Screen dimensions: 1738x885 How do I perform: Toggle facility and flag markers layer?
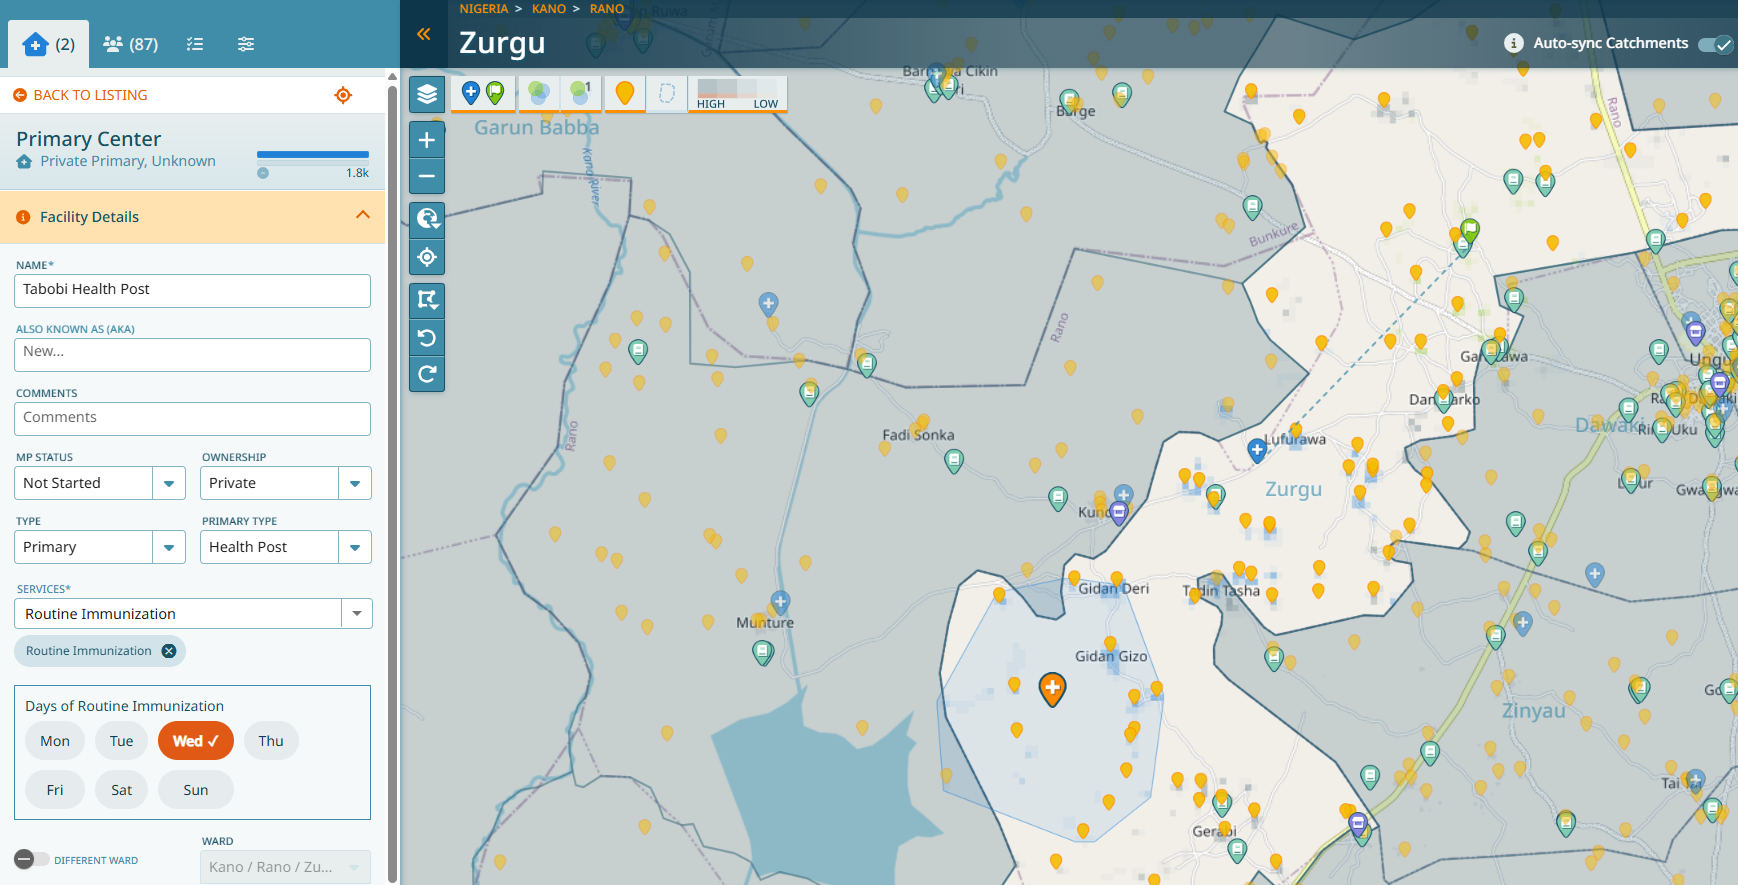[x=483, y=94]
